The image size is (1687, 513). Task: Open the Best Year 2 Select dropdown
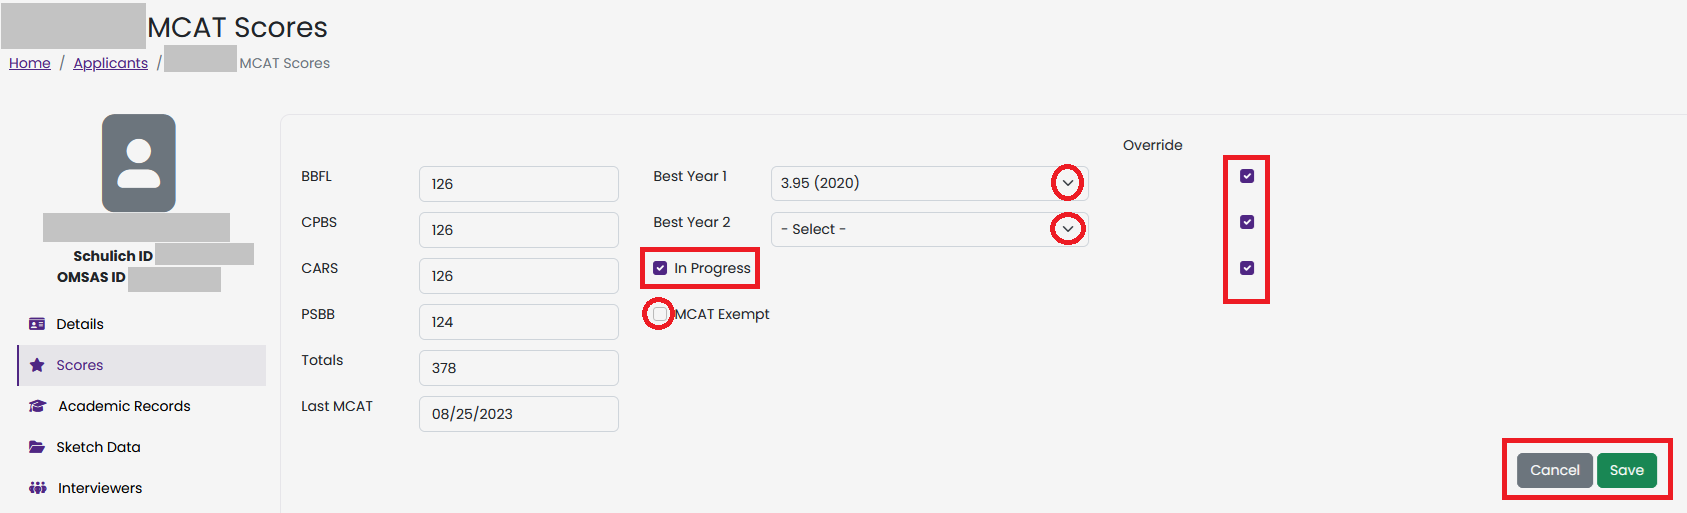pos(929,229)
